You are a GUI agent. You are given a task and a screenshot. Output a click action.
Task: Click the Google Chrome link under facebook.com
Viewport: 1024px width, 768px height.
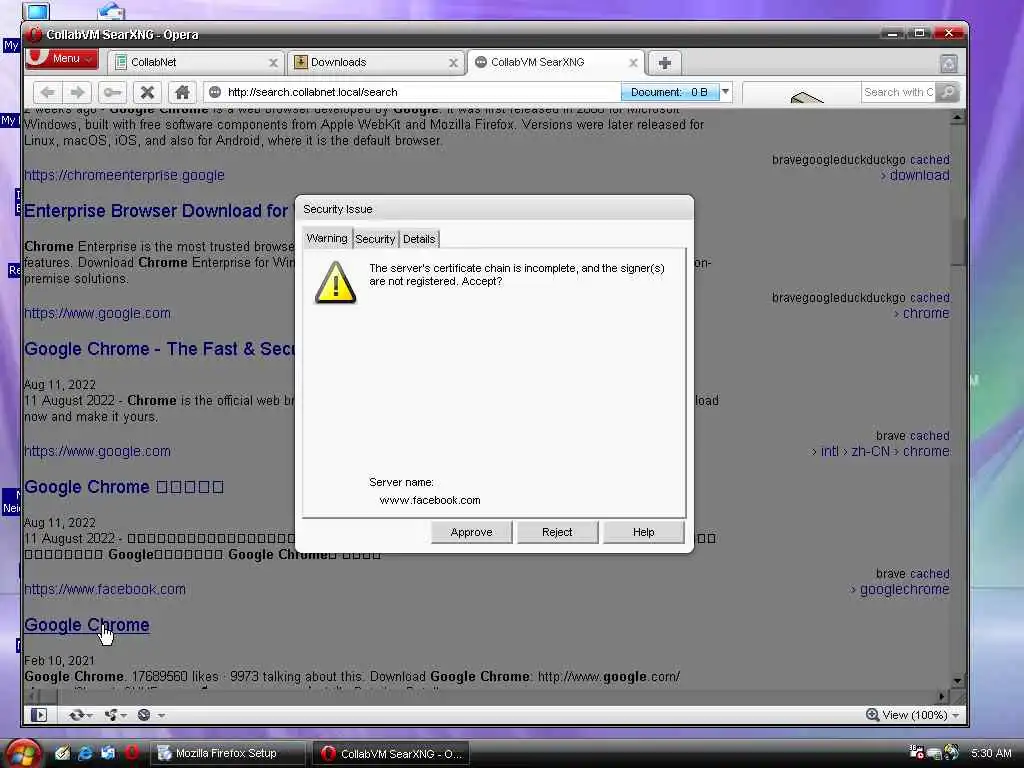87,625
